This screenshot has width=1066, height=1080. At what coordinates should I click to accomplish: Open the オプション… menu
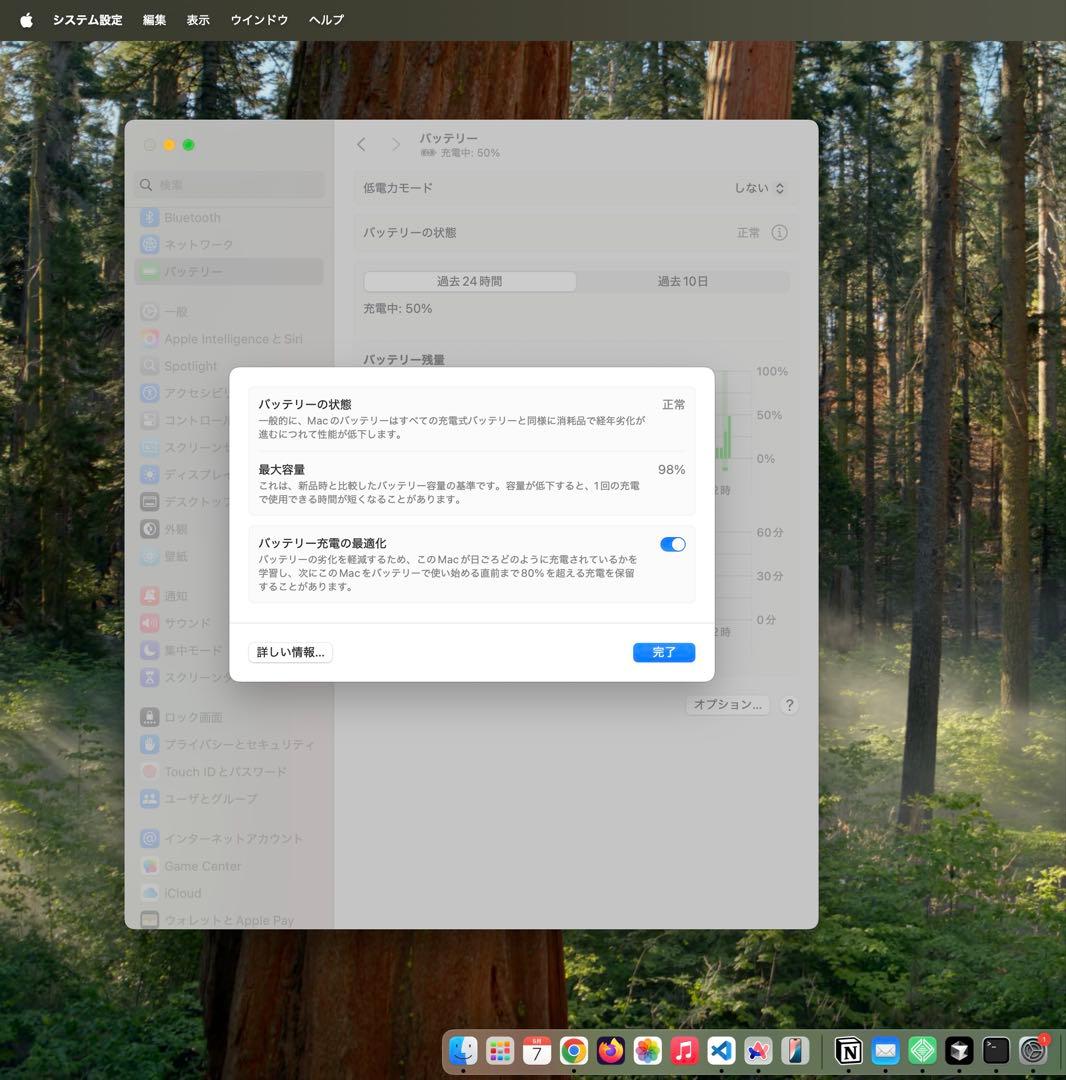click(x=727, y=704)
